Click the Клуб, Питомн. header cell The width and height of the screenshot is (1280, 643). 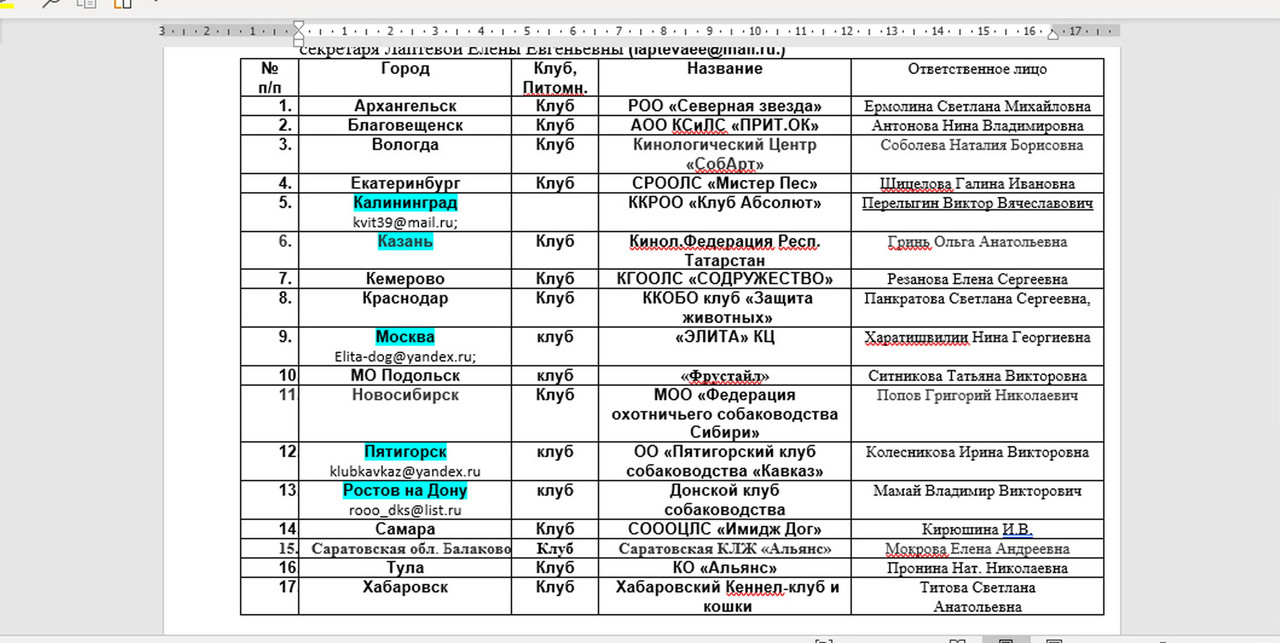pyautogui.click(x=555, y=78)
